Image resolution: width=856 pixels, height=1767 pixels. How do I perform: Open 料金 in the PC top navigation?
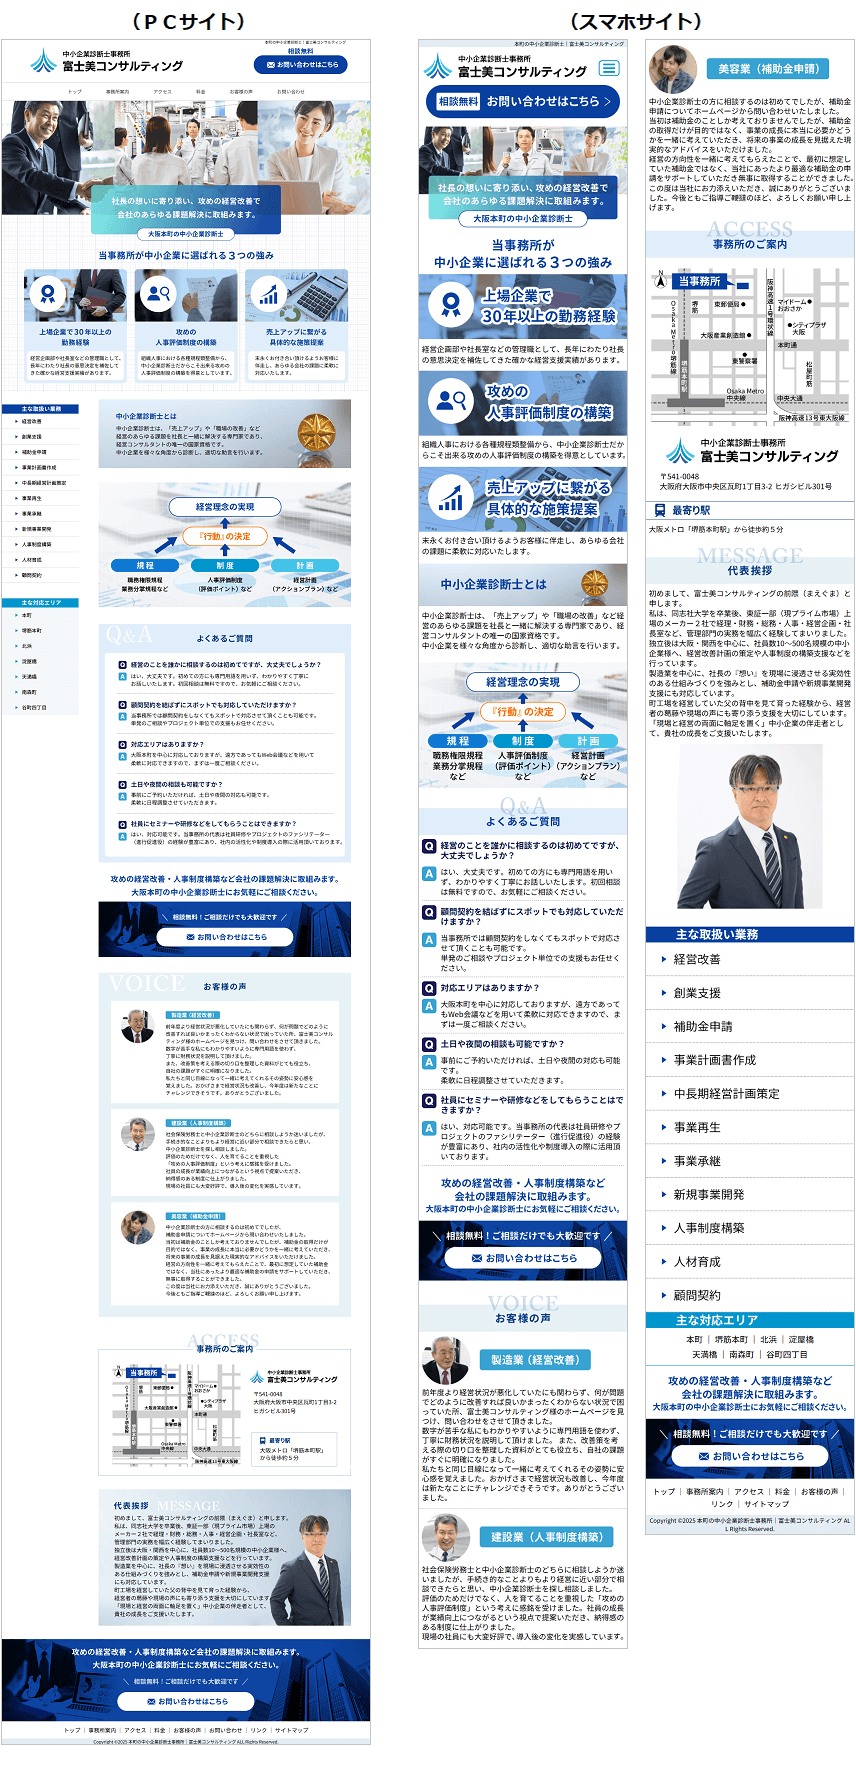(200, 92)
